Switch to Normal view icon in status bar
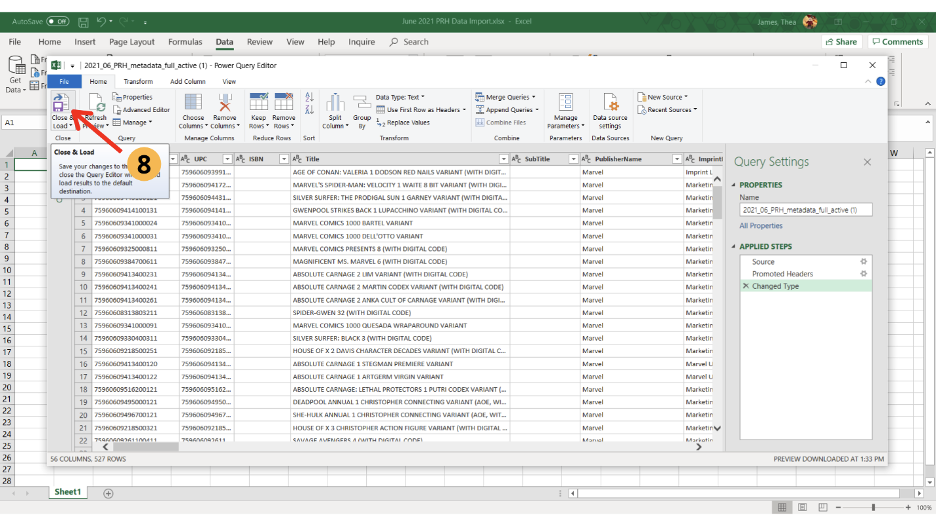Image resolution: width=936 pixels, height=526 pixels. (x=781, y=507)
